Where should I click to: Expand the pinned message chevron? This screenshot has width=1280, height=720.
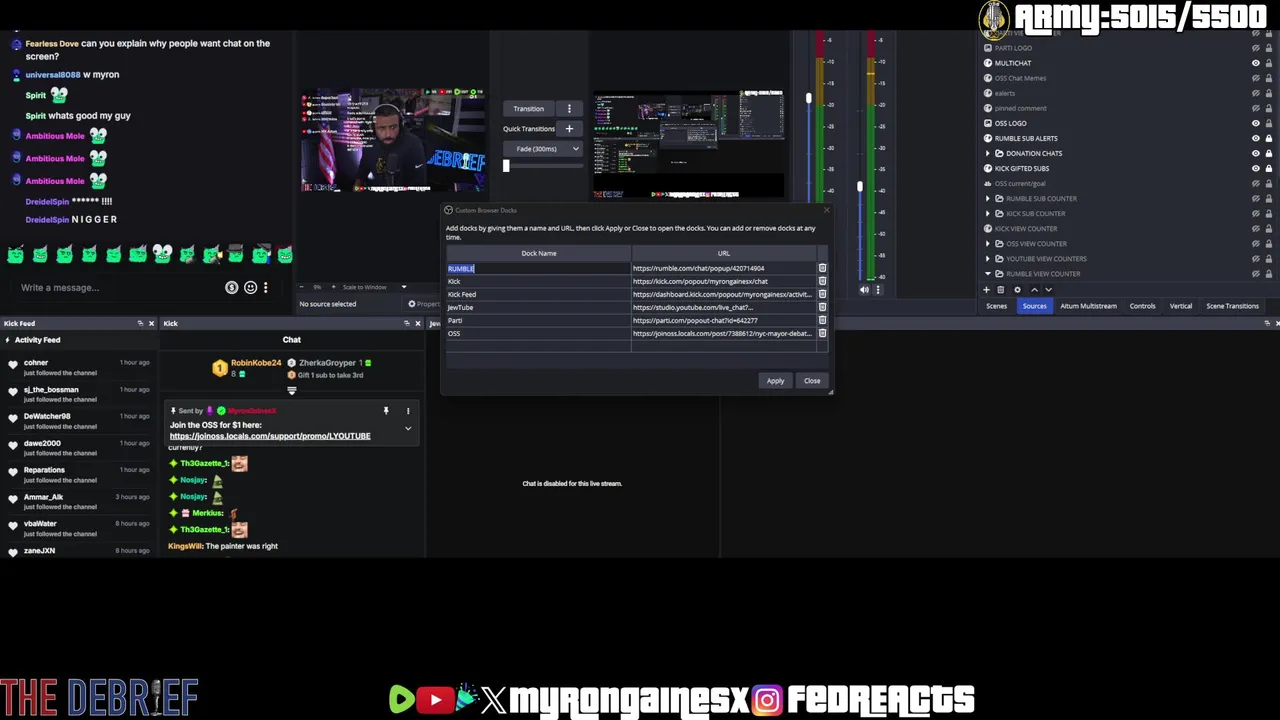(x=407, y=428)
